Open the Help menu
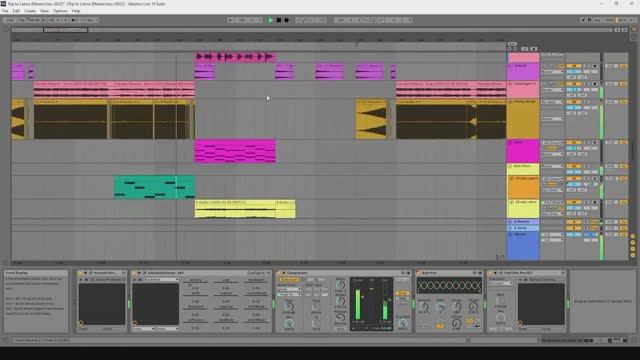 click(76, 11)
